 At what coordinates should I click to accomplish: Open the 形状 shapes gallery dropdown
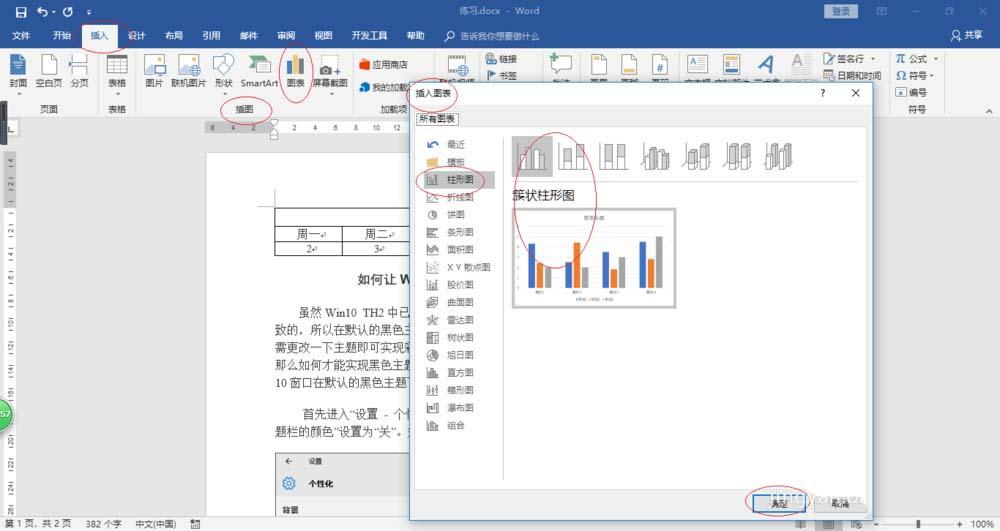pos(223,94)
